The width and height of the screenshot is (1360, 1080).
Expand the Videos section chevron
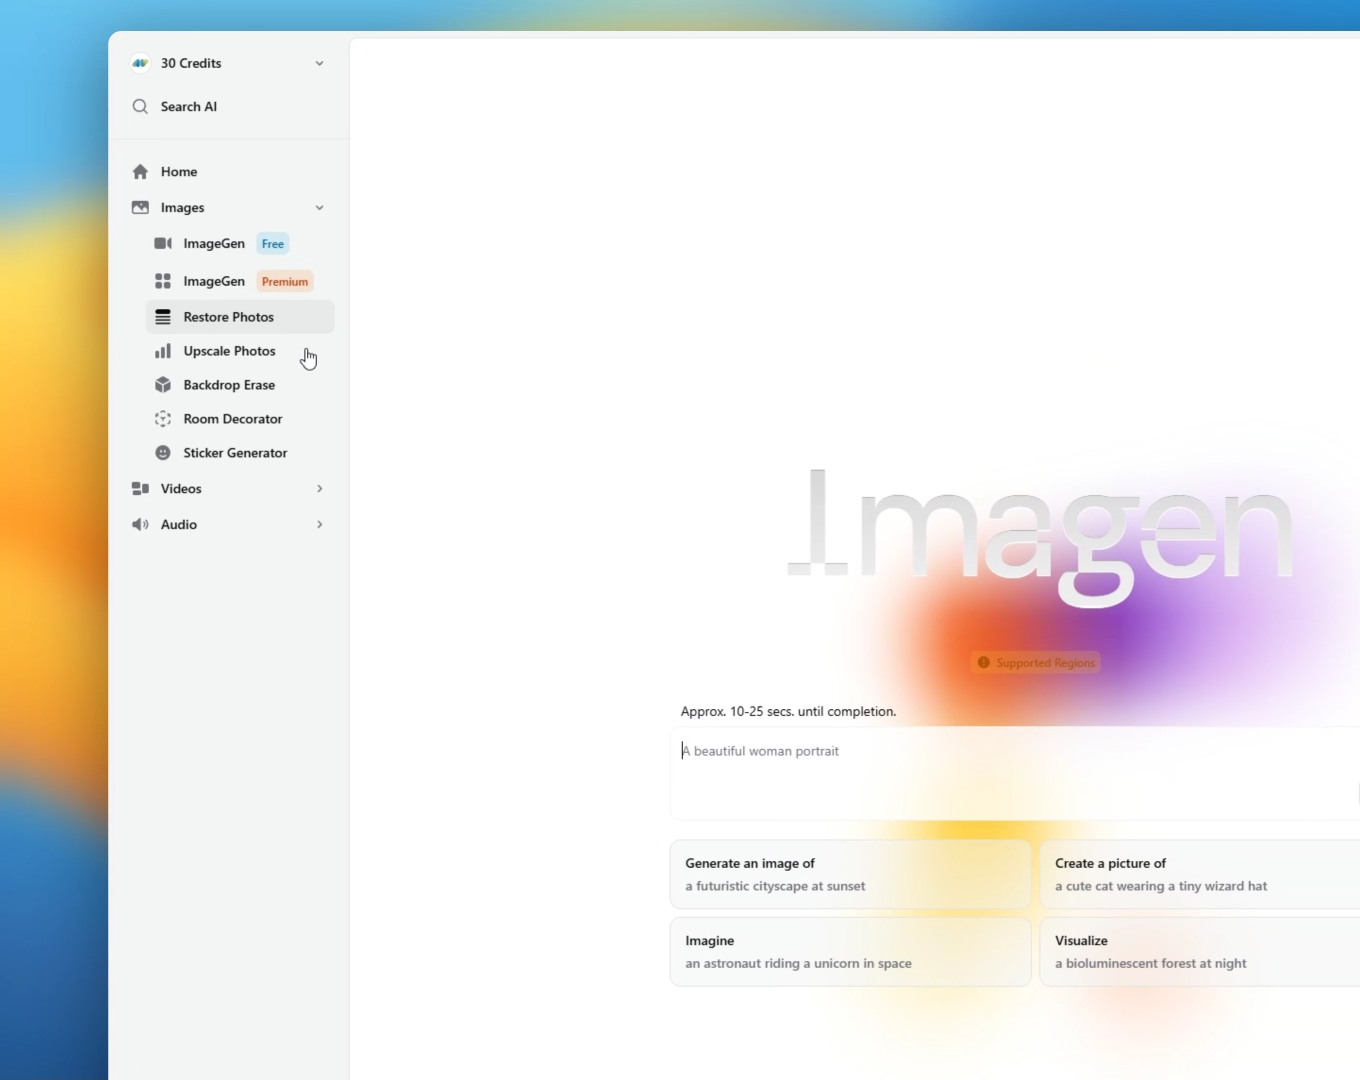coord(319,489)
